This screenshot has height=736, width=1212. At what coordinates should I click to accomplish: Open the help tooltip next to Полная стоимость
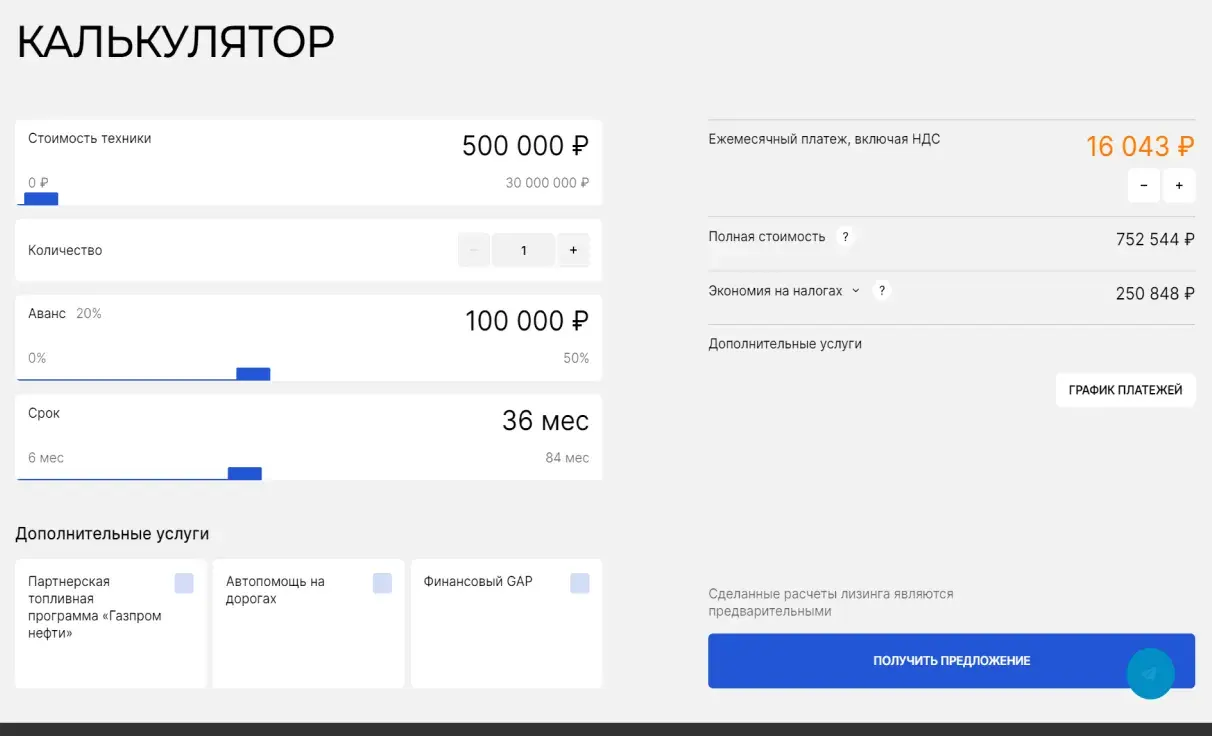click(x=846, y=237)
